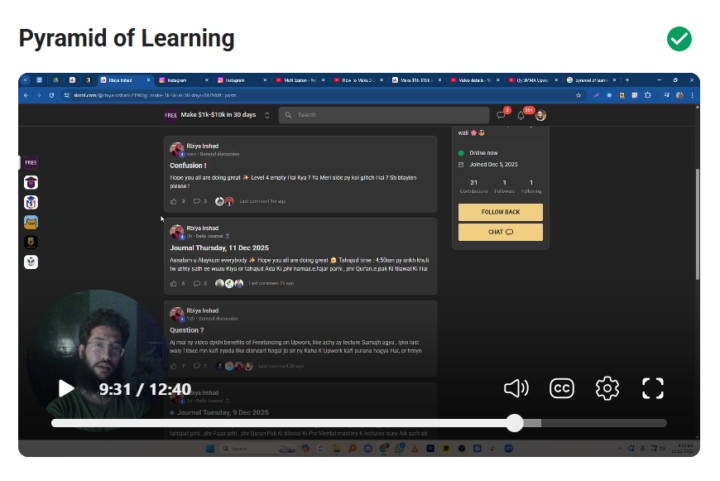
Task: Click the Joined Dec 5, 2025 text
Action: point(493,164)
